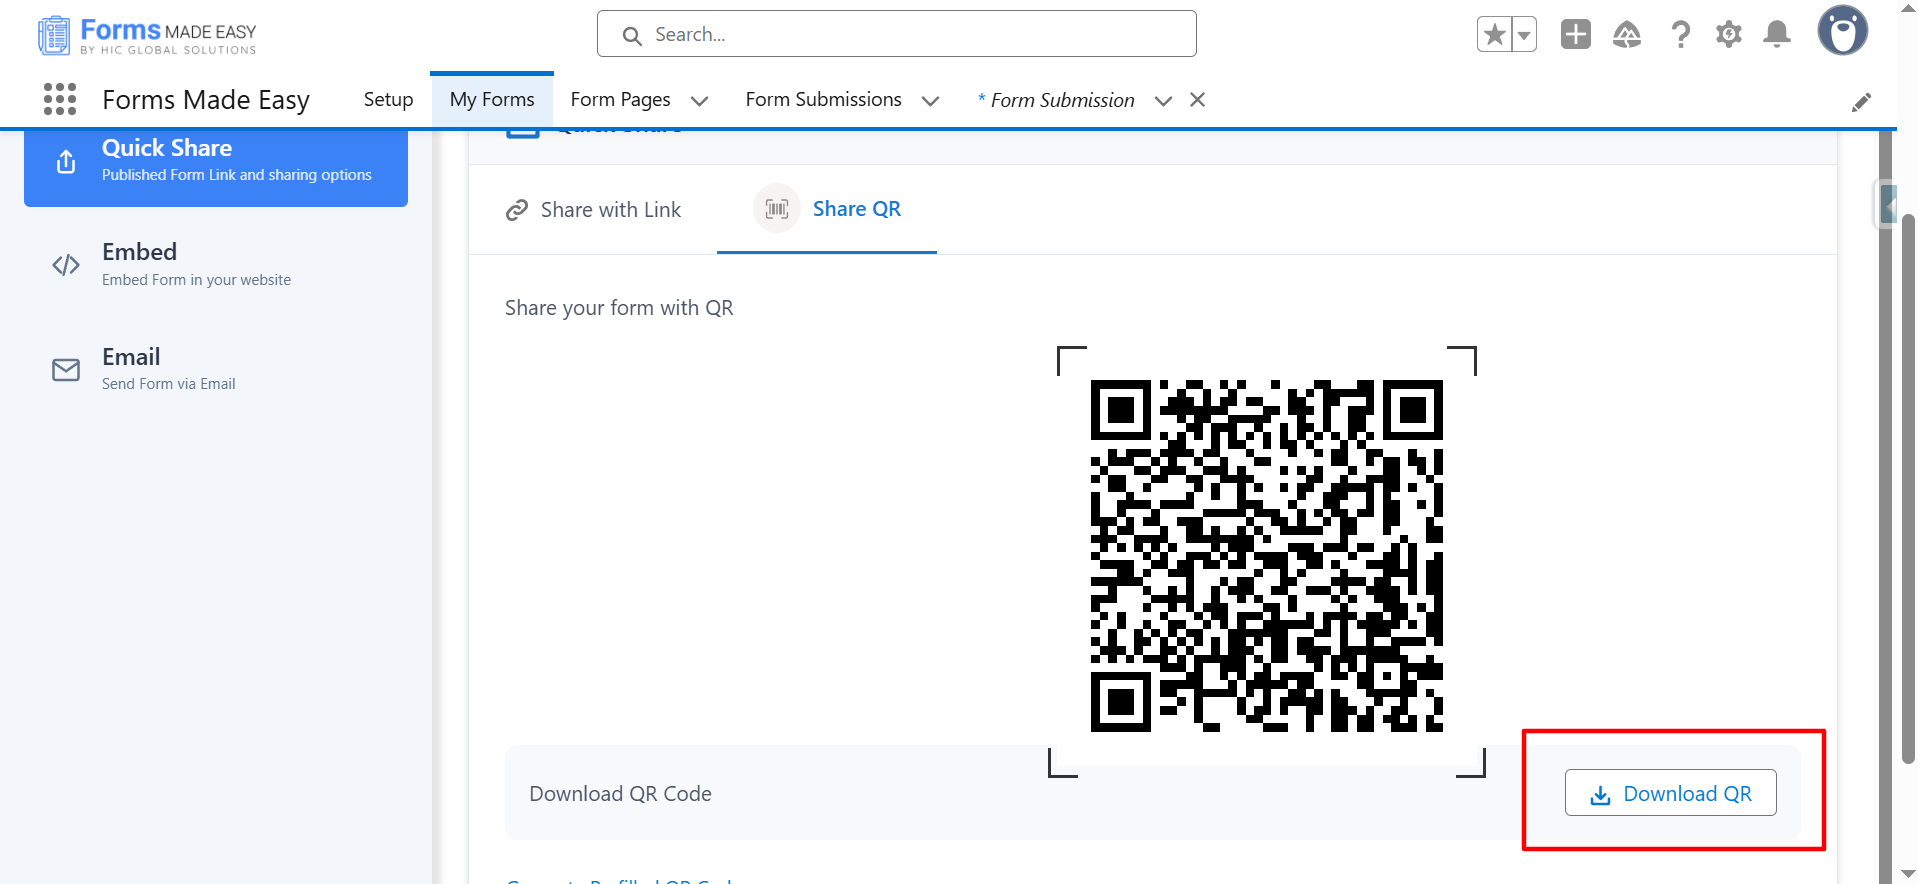1918x884 pixels.
Task: Open the Notifications bell
Action: pos(1776,35)
